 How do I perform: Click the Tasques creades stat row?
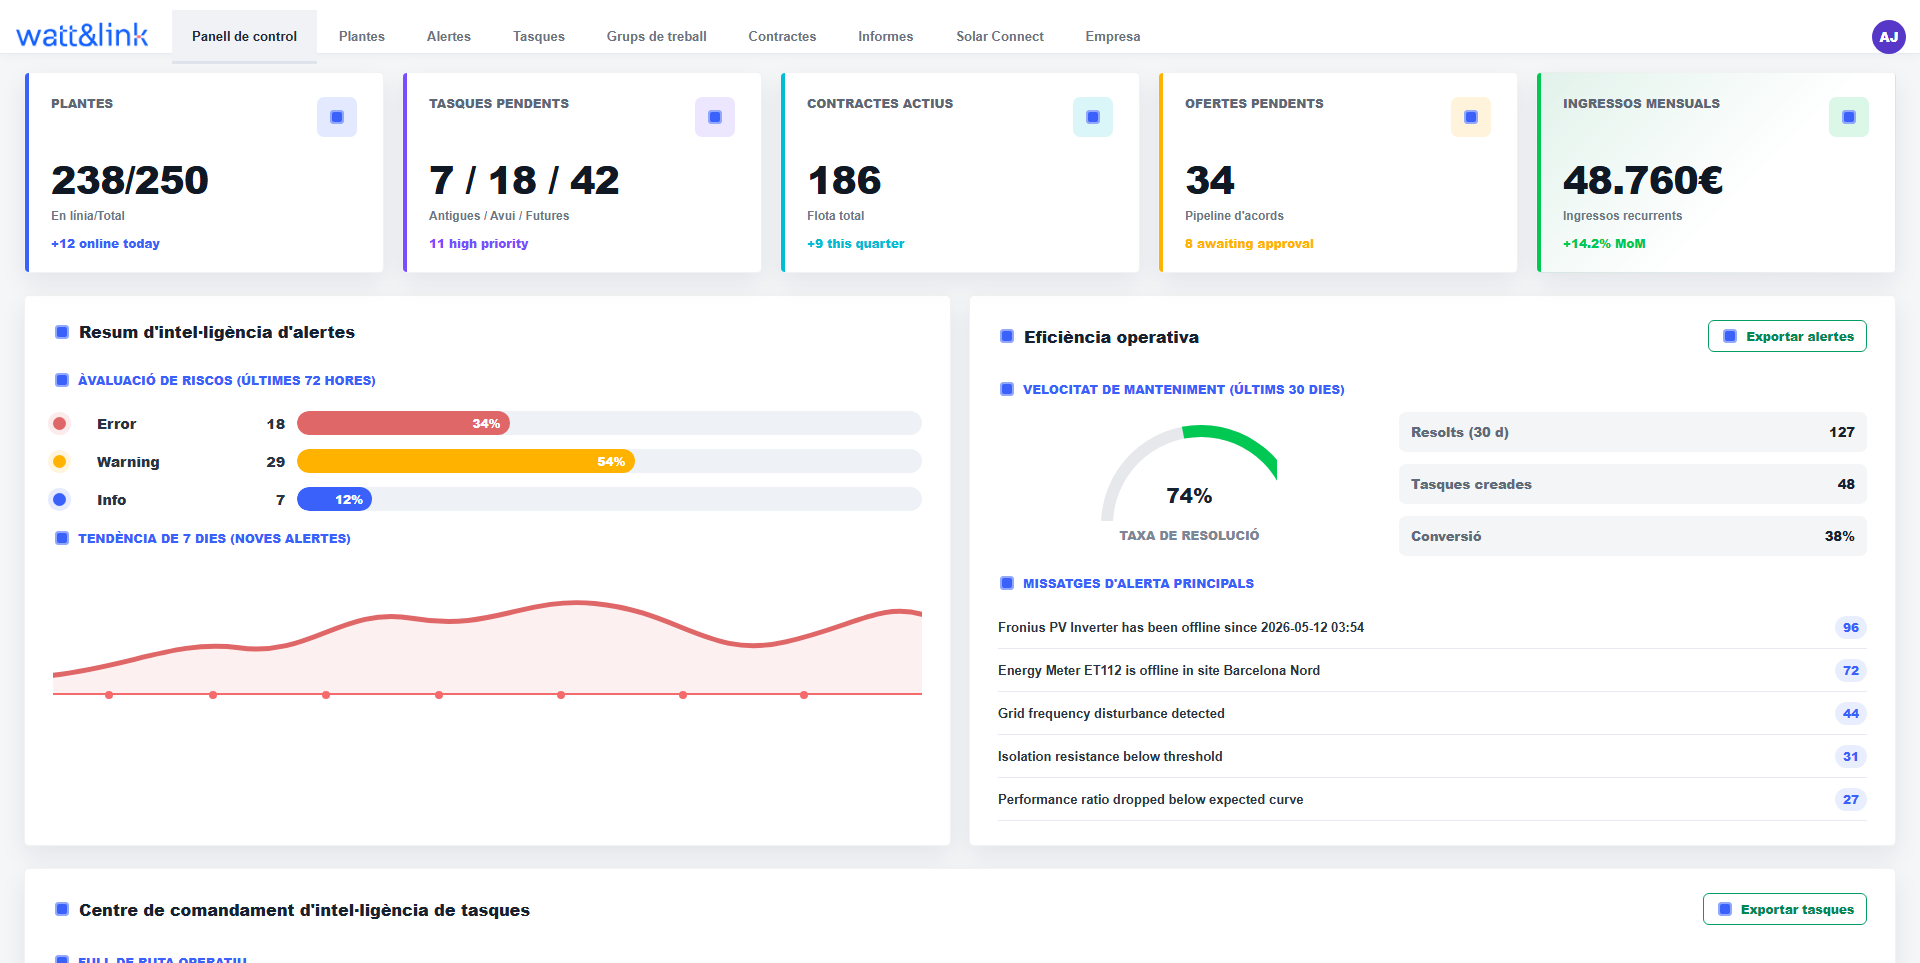tap(1633, 484)
